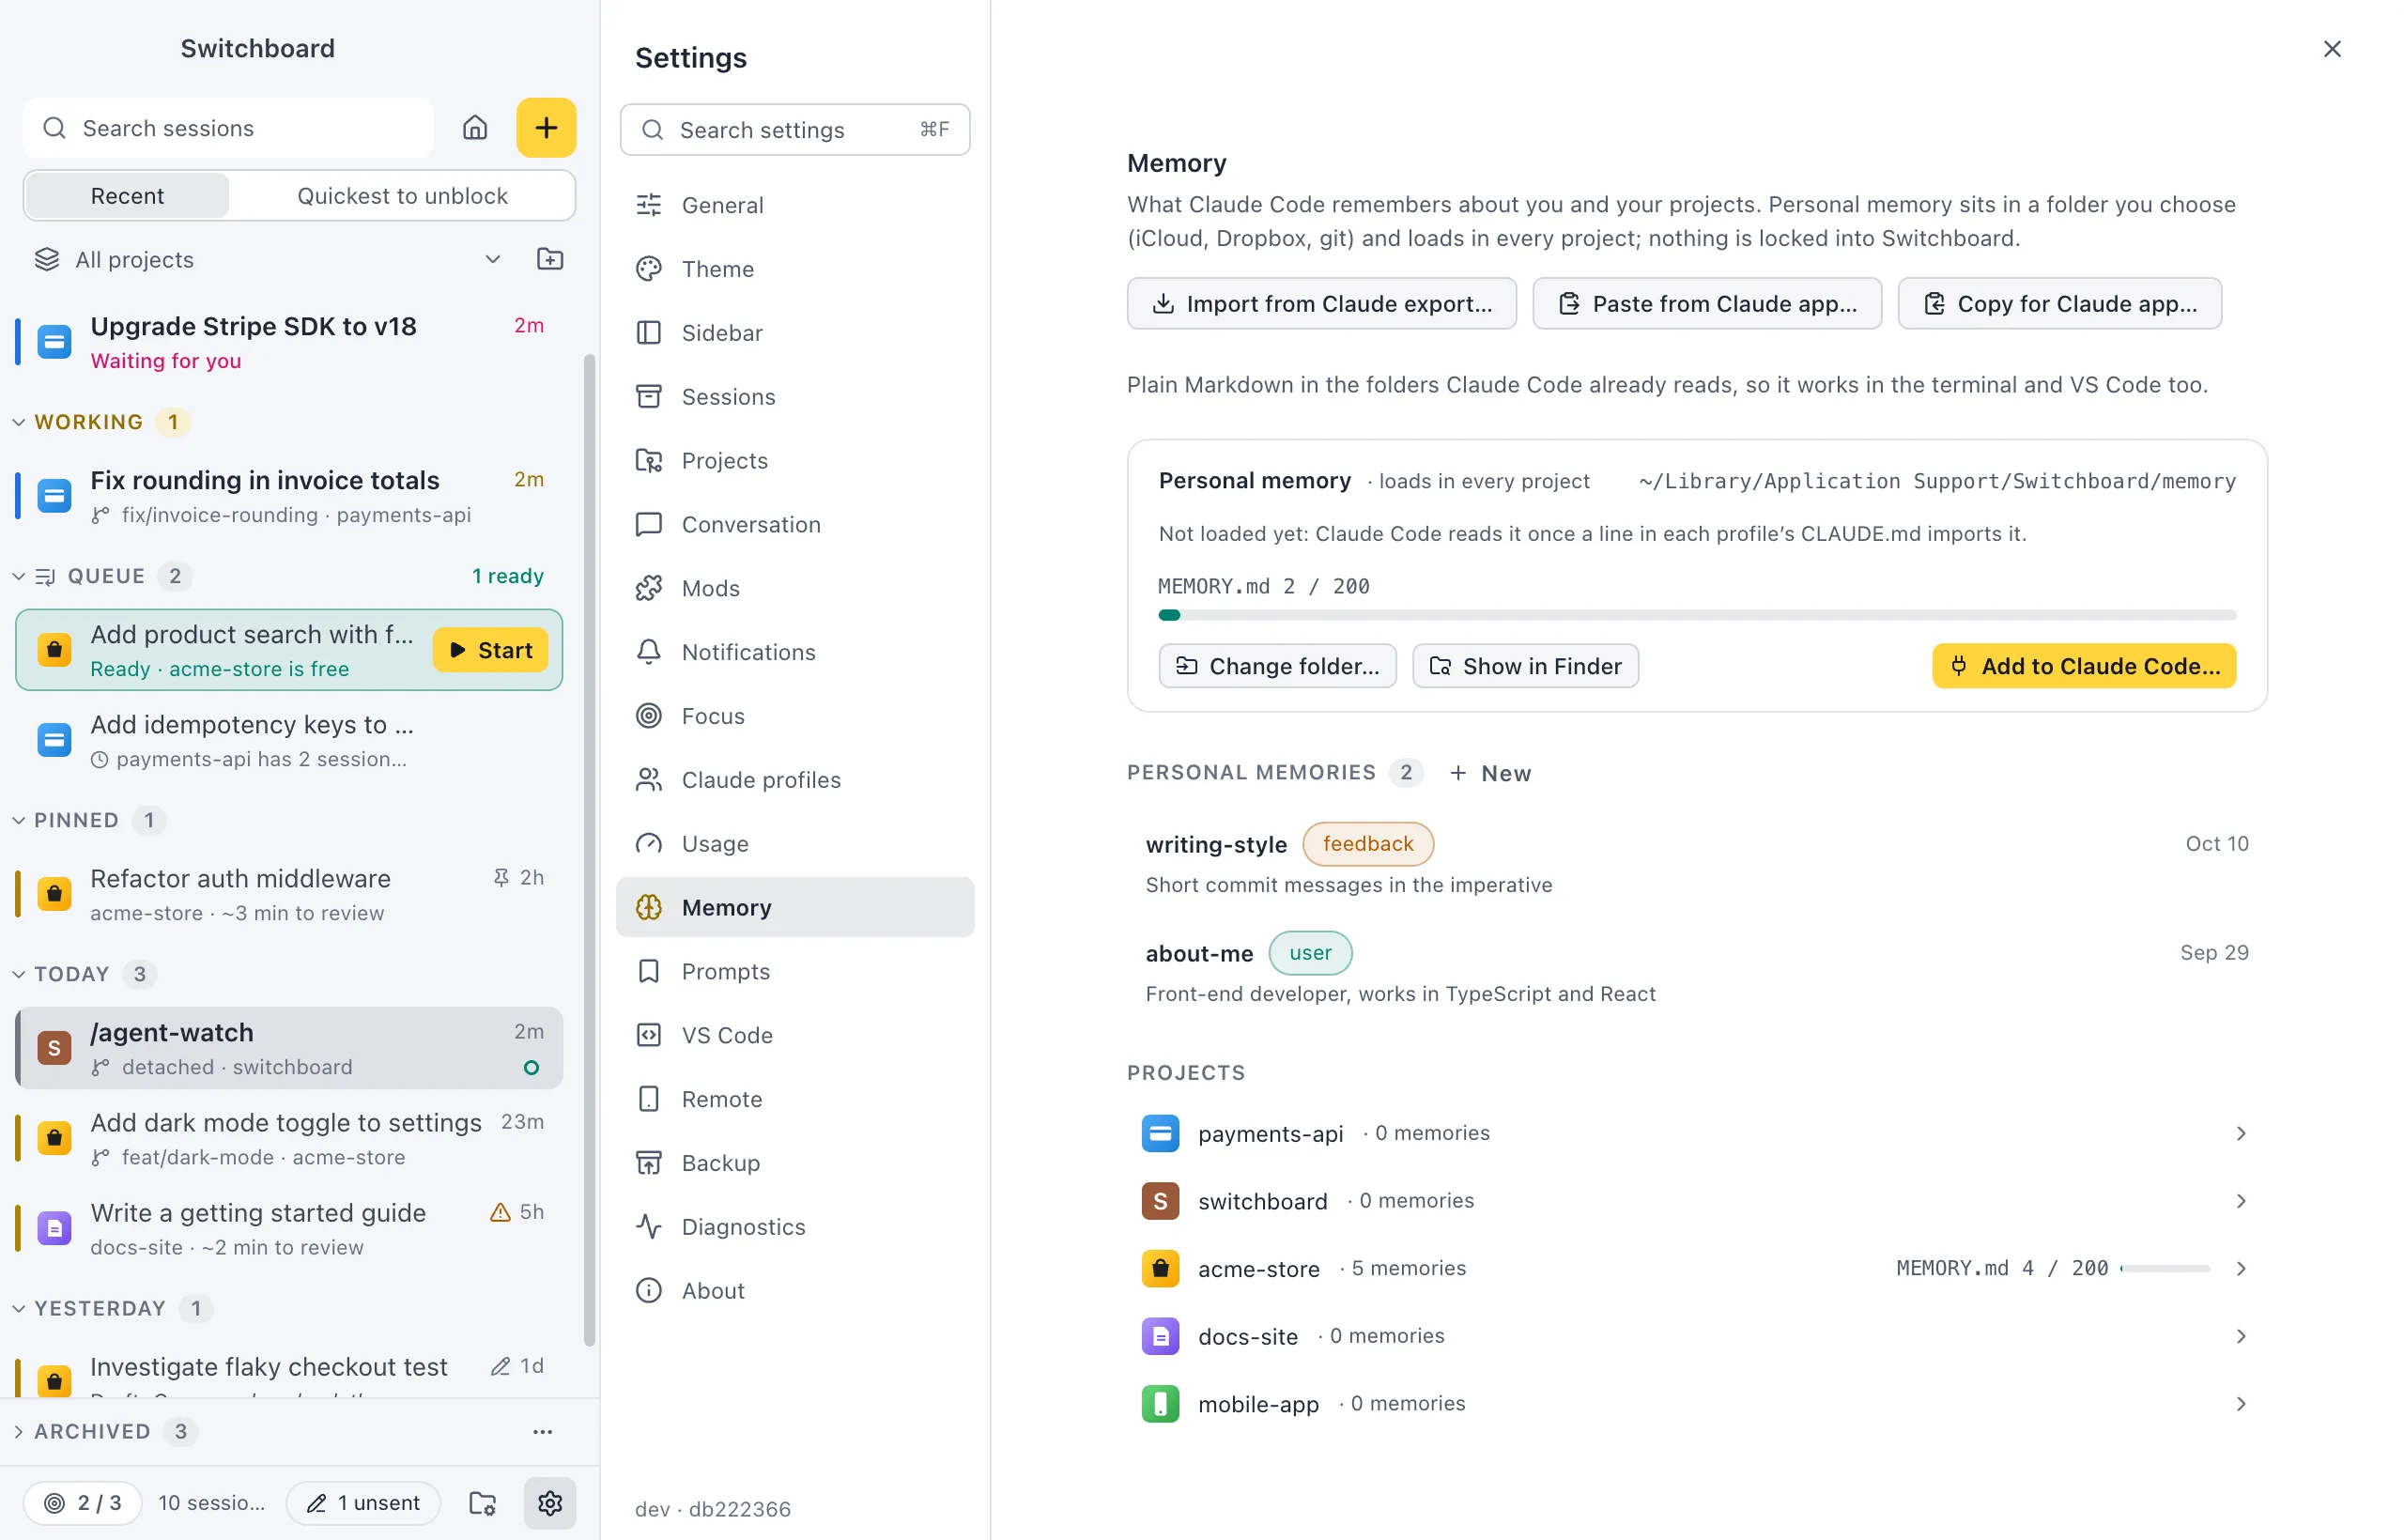Expand the switchboard project memories chevron
This screenshot has height=1540, width=2404.
[x=2240, y=1201]
